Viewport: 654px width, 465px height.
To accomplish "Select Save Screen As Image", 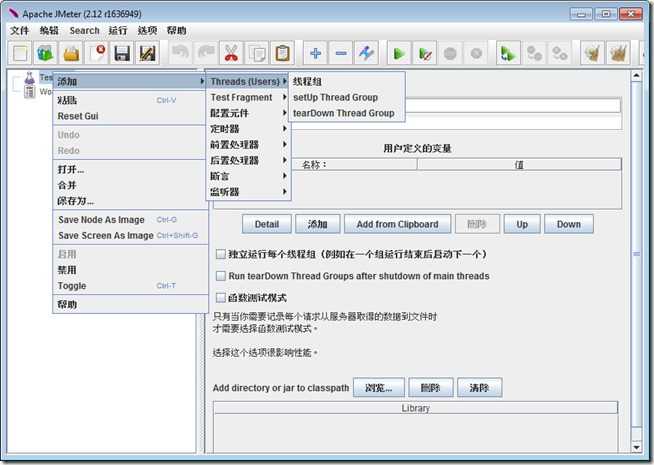I will tap(130, 236).
